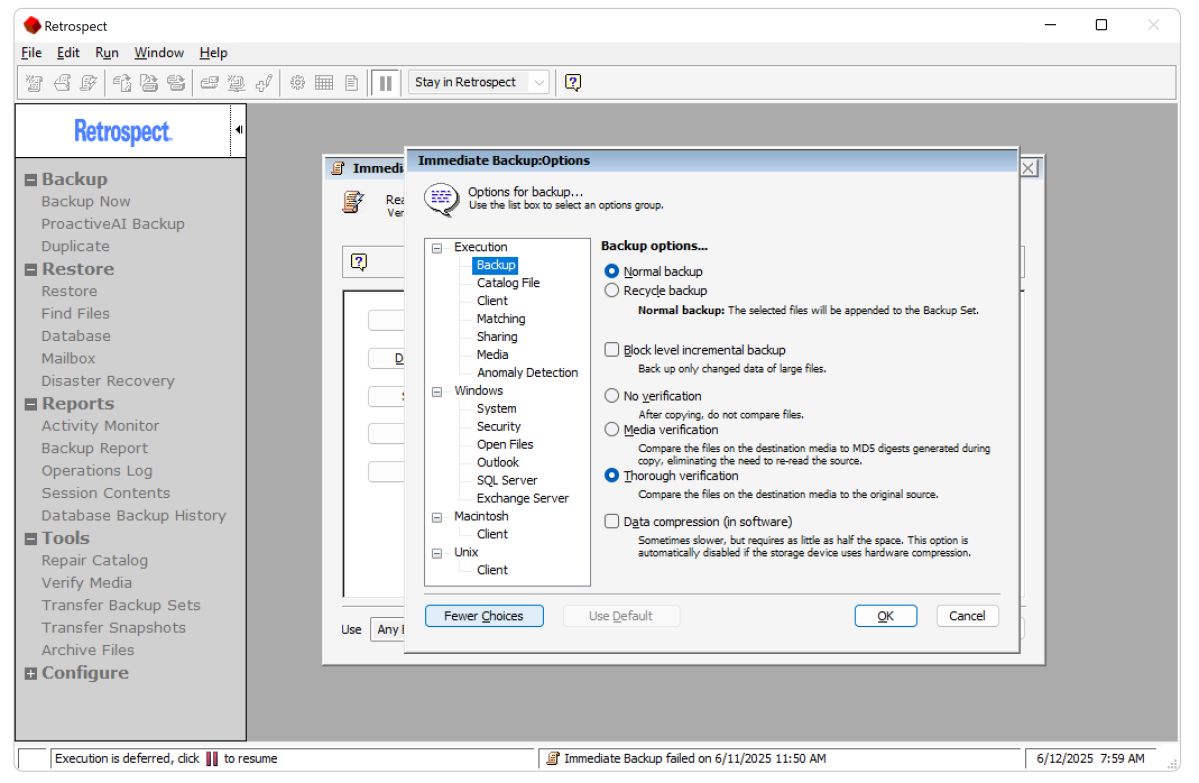Click the question-mark help icon in Immediate Backup window
This screenshot has height=783, width=1199.
[359, 262]
